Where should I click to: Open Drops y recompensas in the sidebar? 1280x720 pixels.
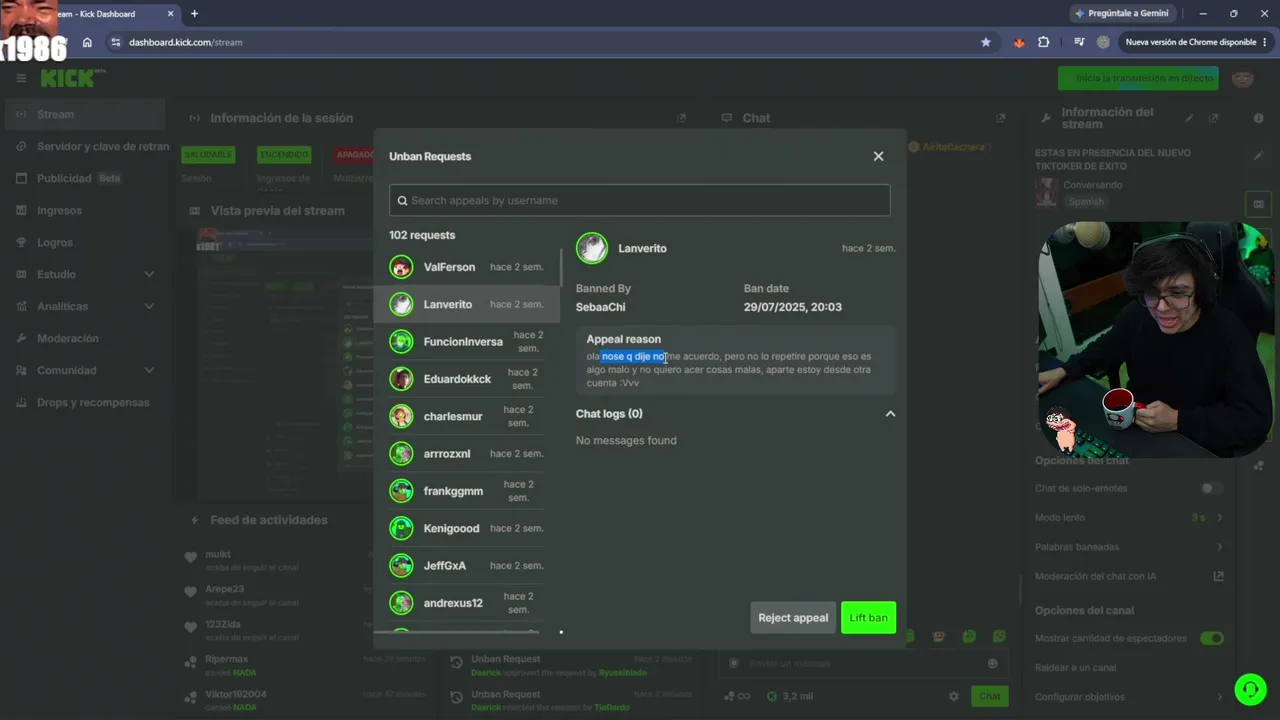pyautogui.click(x=85, y=402)
